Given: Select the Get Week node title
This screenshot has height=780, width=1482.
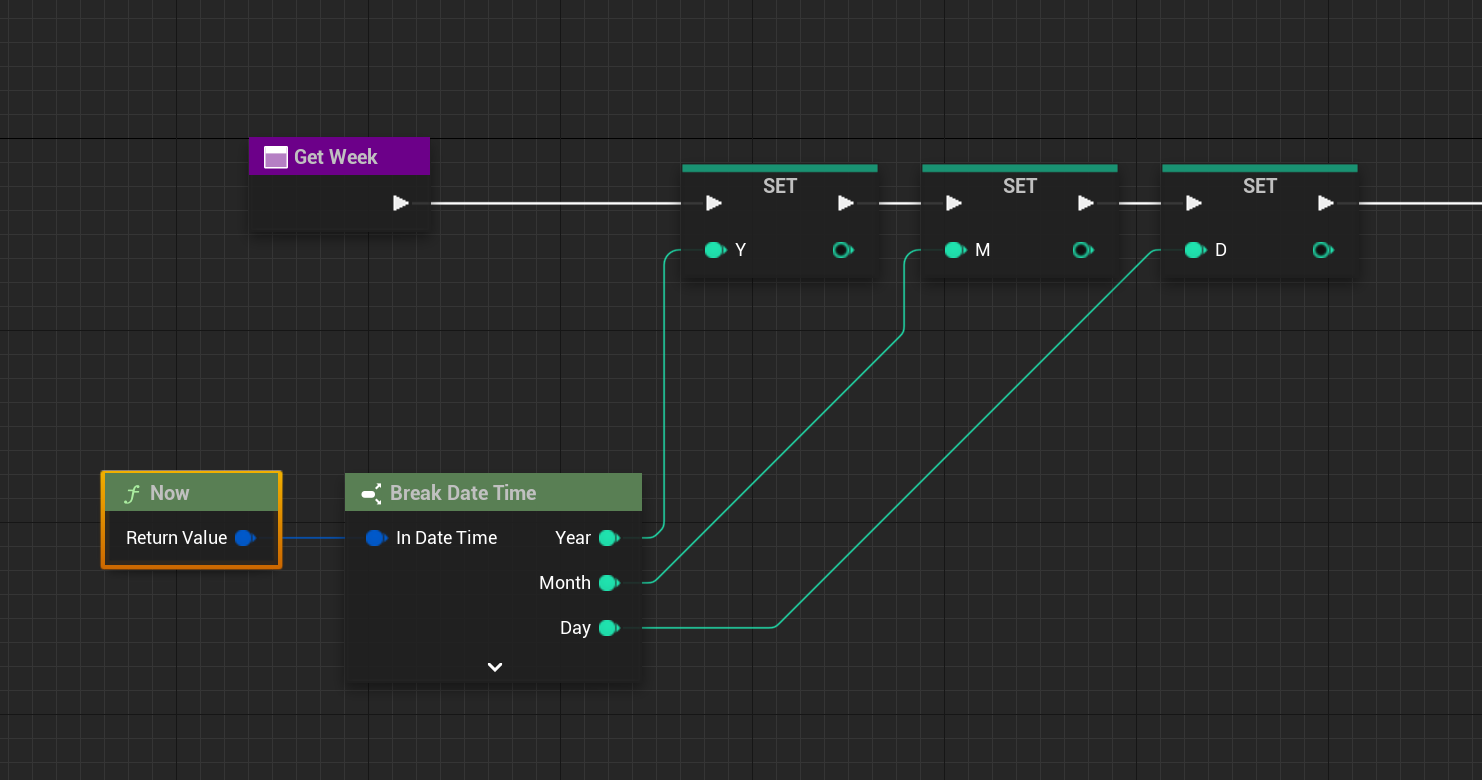Looking at the screenshot, I should coord(335,157).
